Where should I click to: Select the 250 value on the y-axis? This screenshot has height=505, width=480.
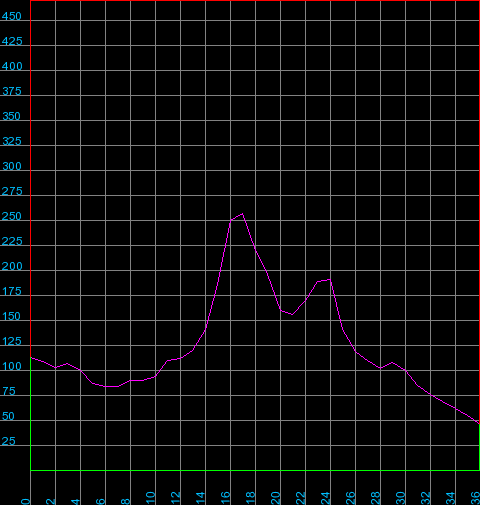(12, 216)
